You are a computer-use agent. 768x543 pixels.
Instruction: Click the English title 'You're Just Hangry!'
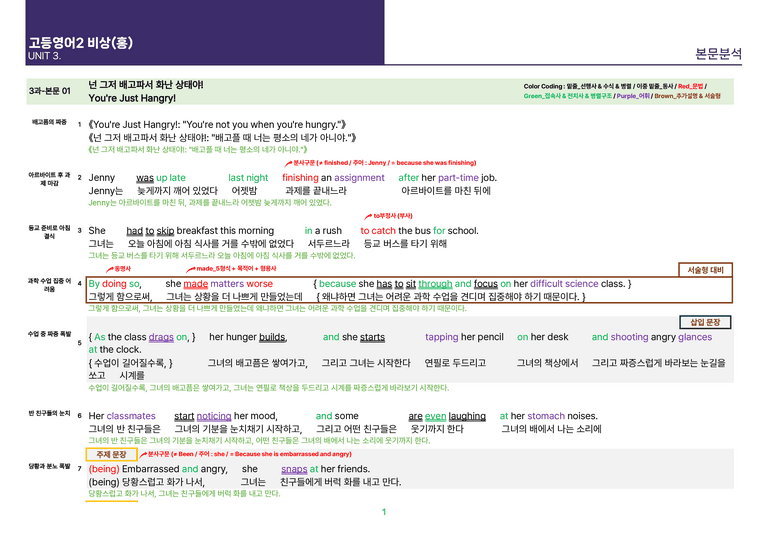(132, 98)
